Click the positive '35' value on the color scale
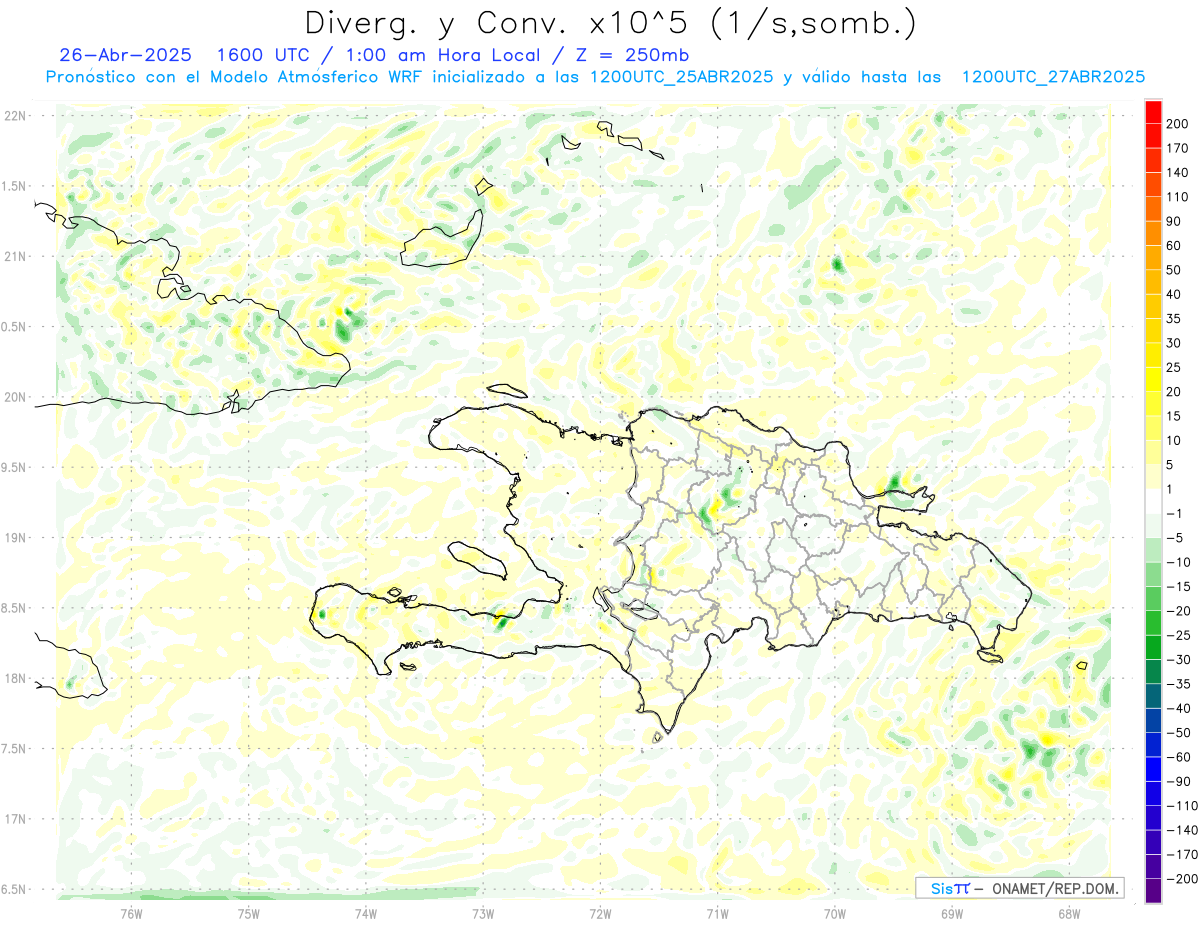Image resolution: width=1200 pixels, height=927 pixels. point(1174,319)
